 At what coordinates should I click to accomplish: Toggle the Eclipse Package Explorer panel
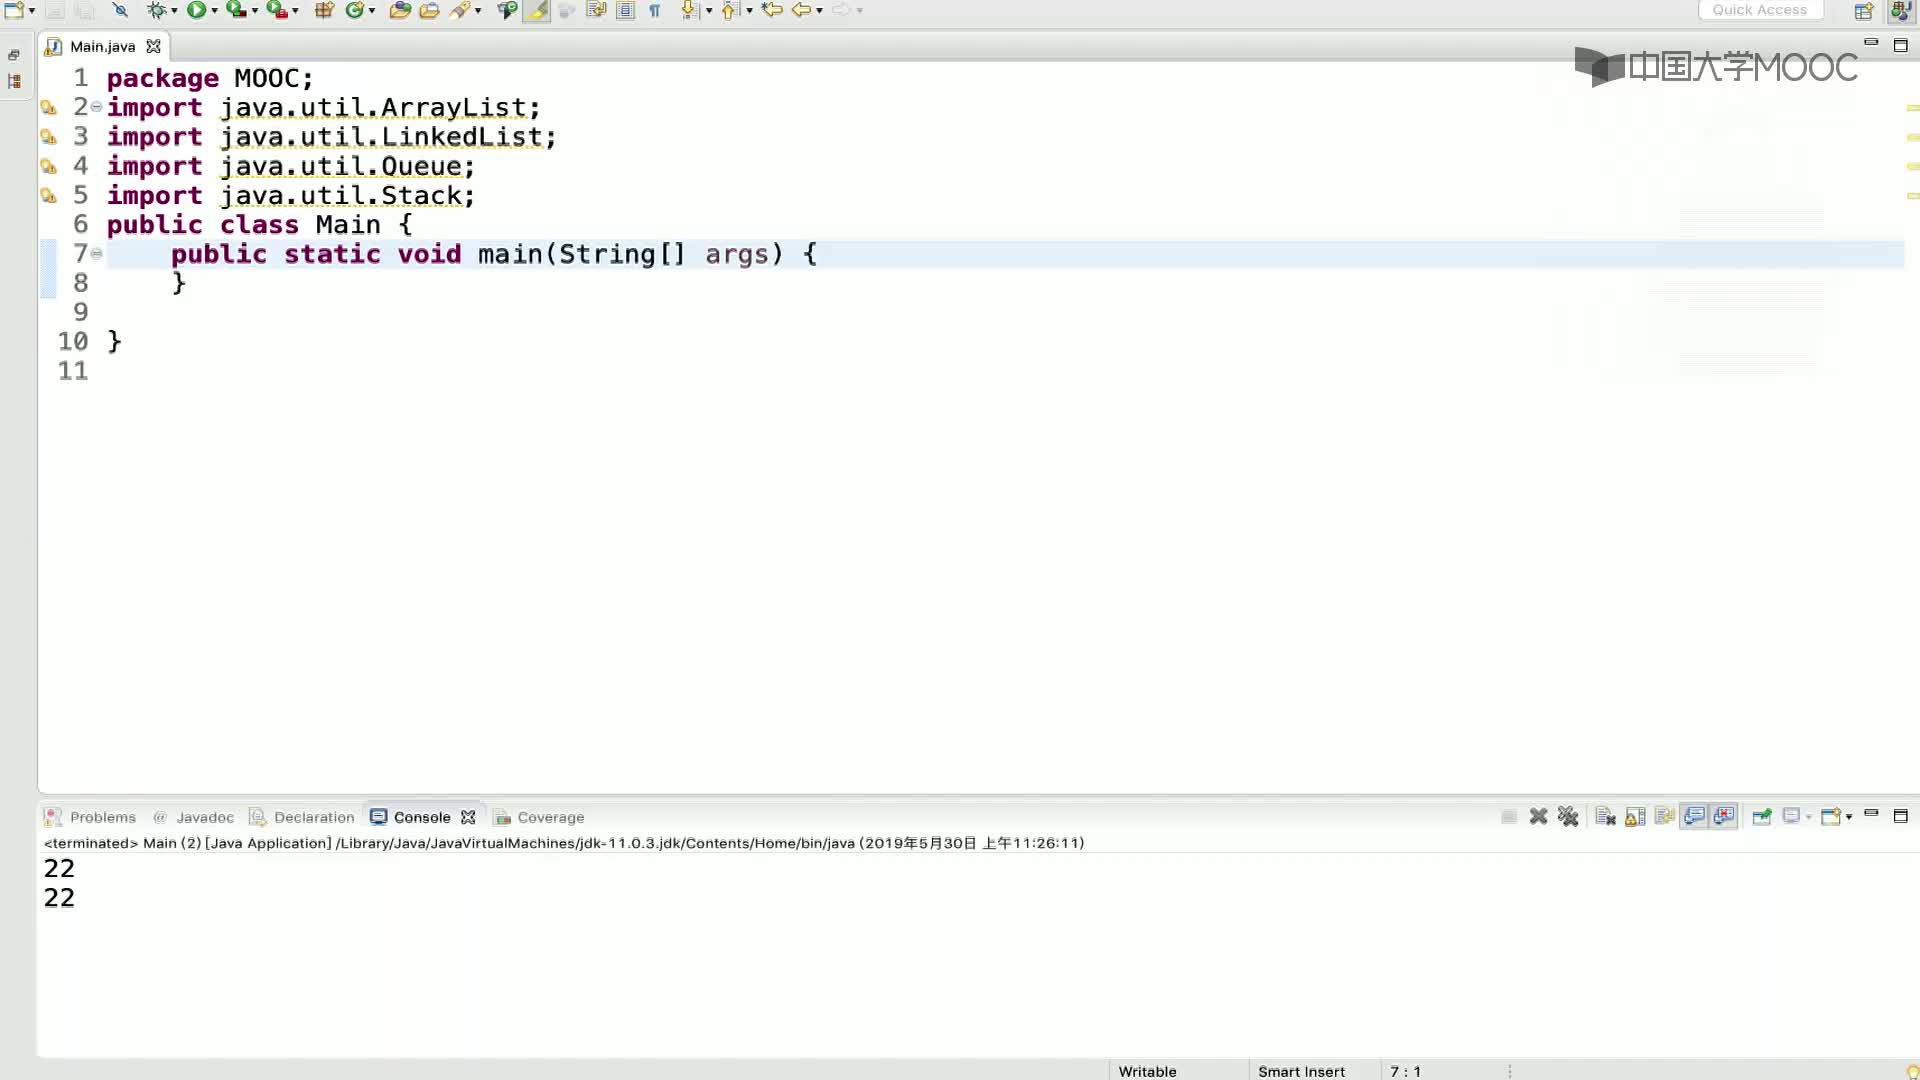[x=12, y=57]
